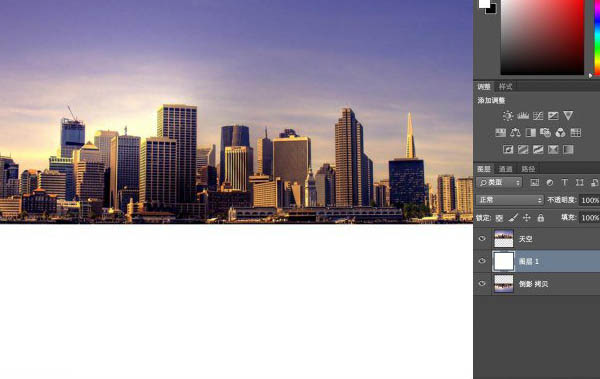The image size is (600, 379).
Task: Open the 路径 tab
Action: [x=528, y=169]
